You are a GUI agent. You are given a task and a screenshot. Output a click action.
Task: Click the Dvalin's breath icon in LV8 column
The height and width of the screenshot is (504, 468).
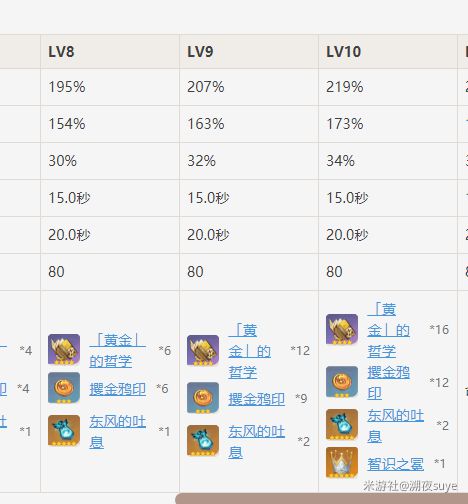[64, 431]
